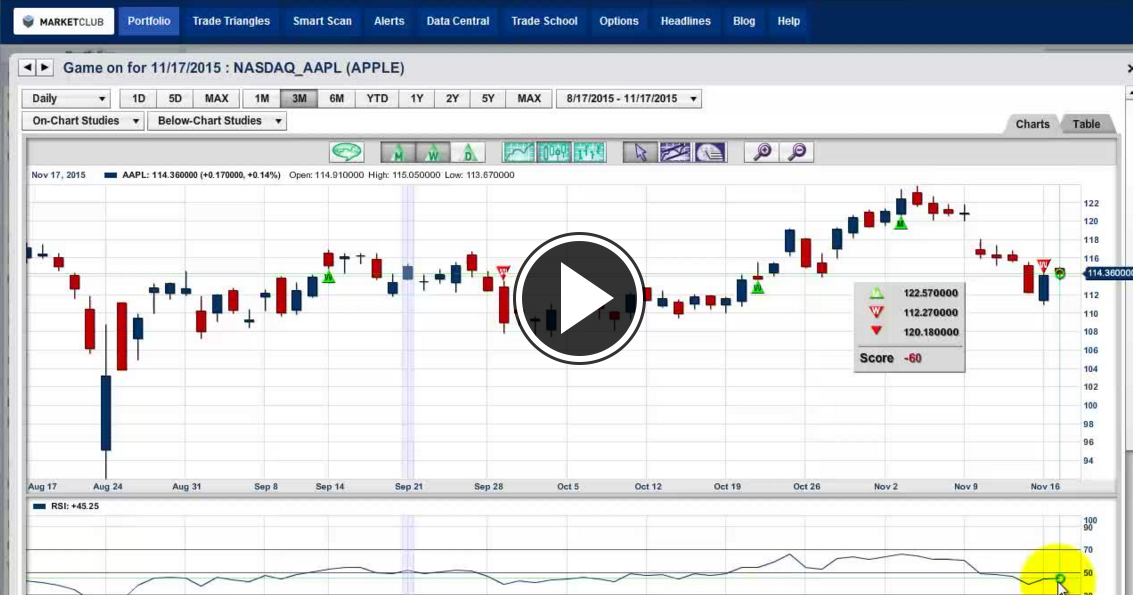
Task: Play the video with center play button
Action: point(579,297)
